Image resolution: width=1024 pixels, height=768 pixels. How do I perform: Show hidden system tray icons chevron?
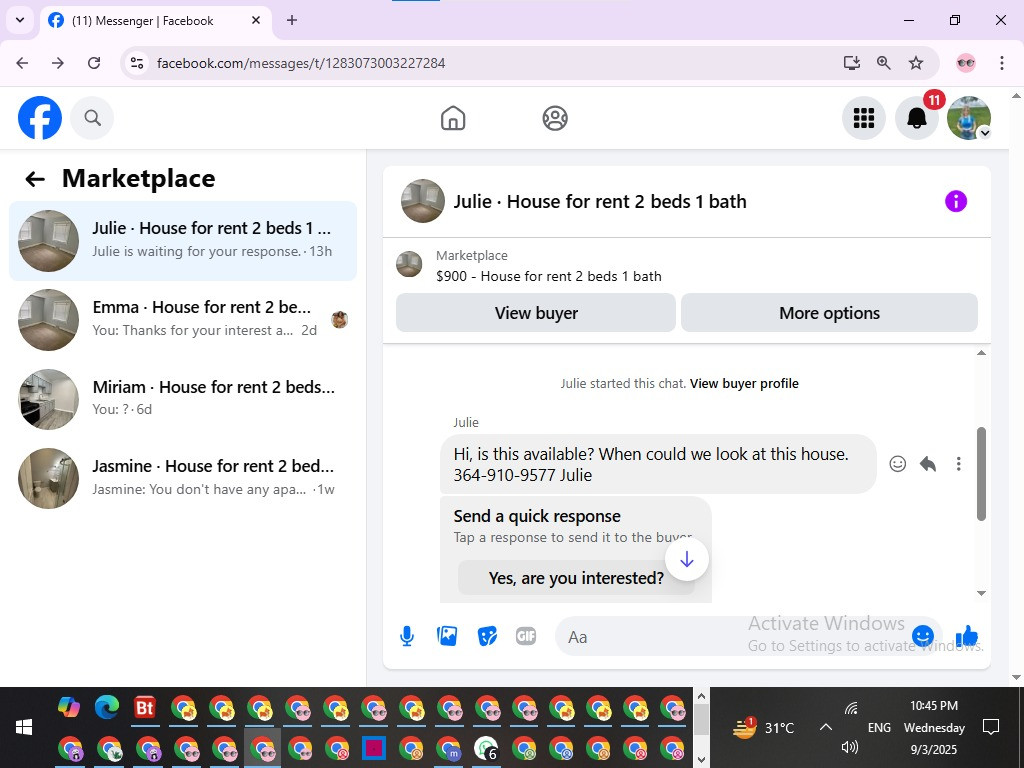click(825, 727)
